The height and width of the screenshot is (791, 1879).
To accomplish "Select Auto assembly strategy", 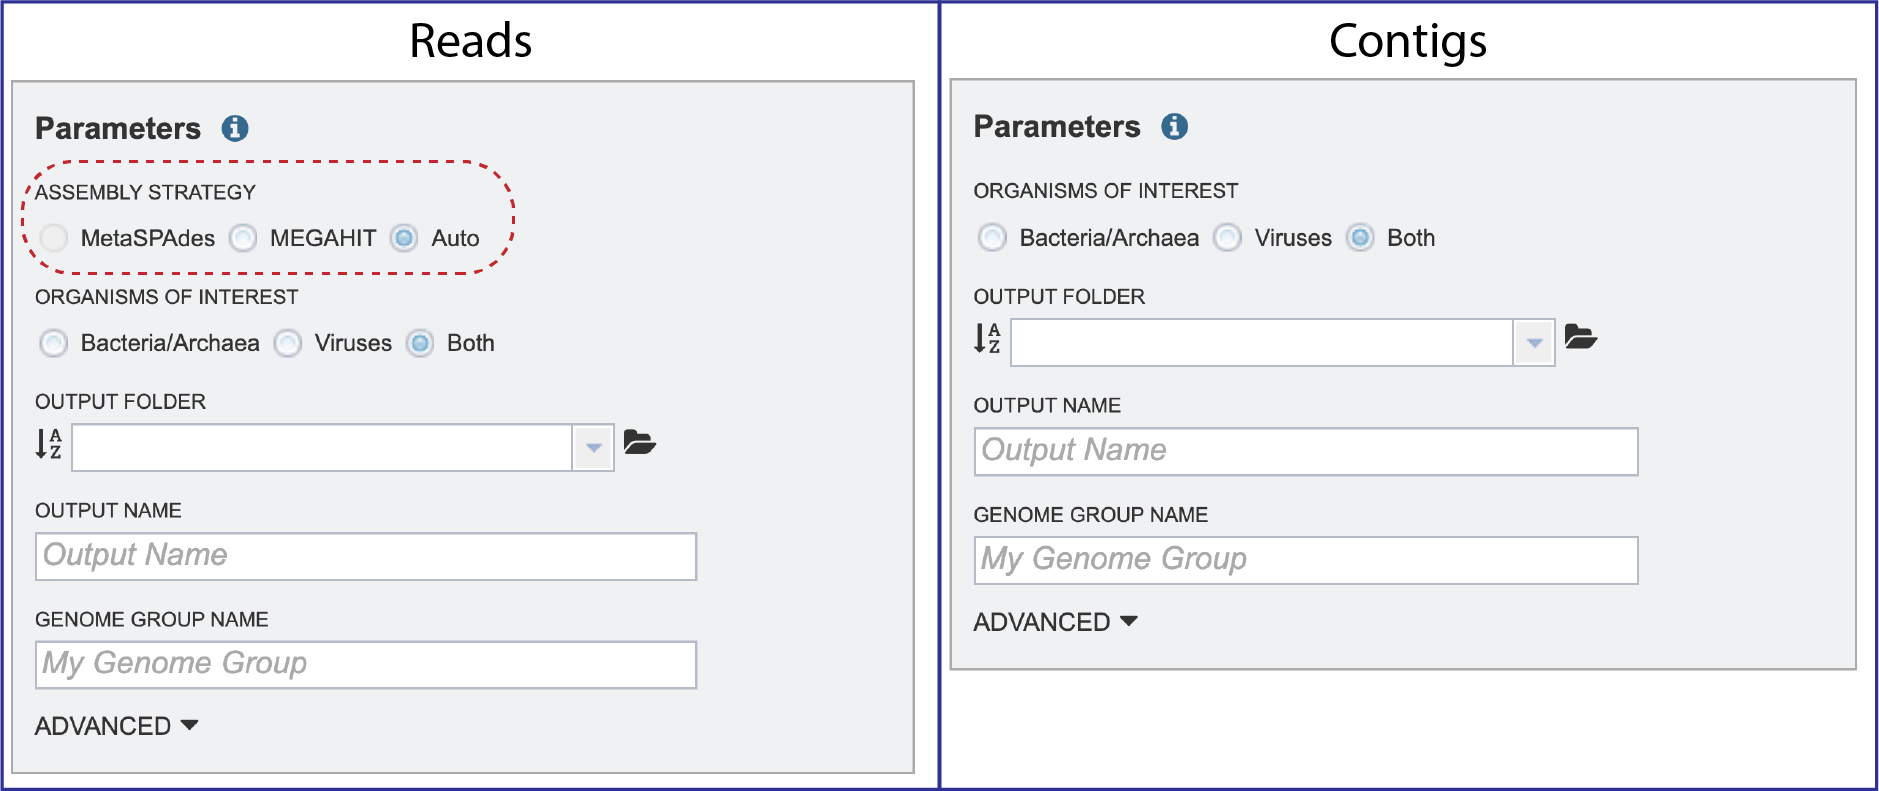I will 404,238.
